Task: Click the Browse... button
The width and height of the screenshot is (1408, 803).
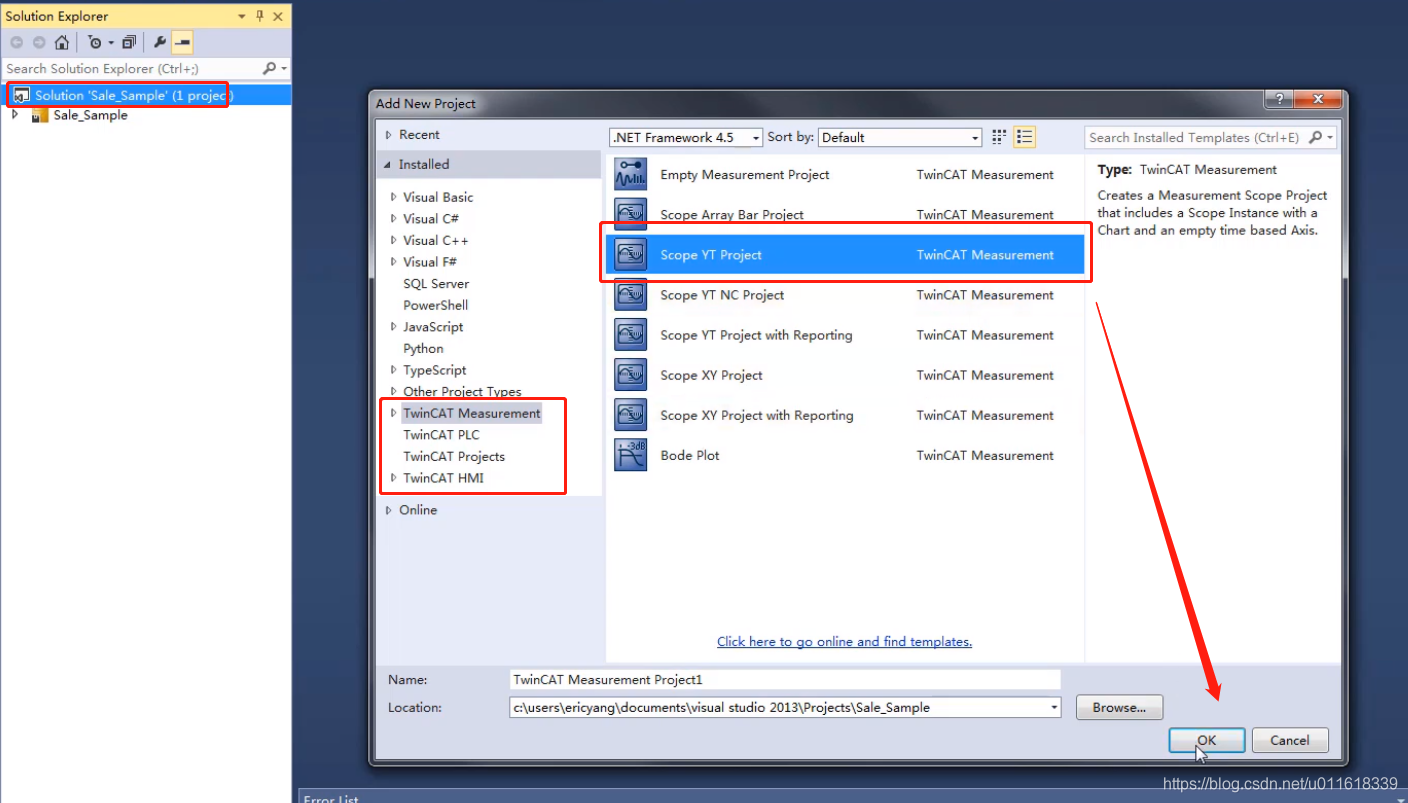Action: (1119, 708)
